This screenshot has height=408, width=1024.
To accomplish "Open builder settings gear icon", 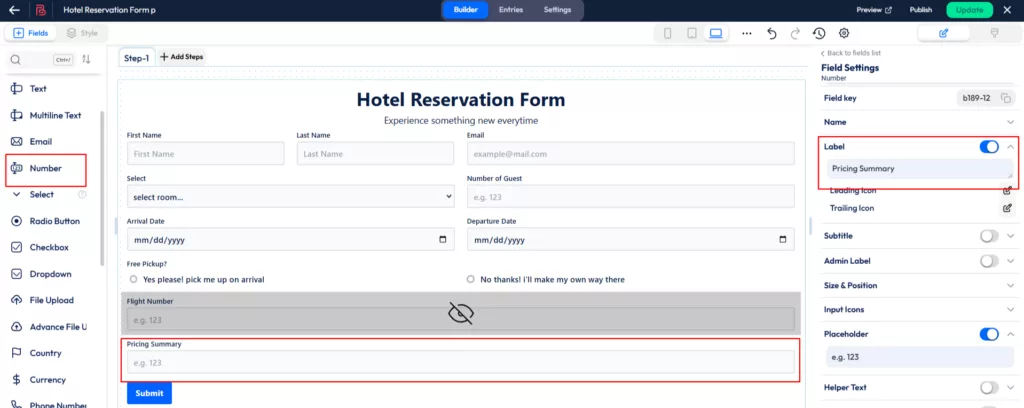I will point(844,33).
